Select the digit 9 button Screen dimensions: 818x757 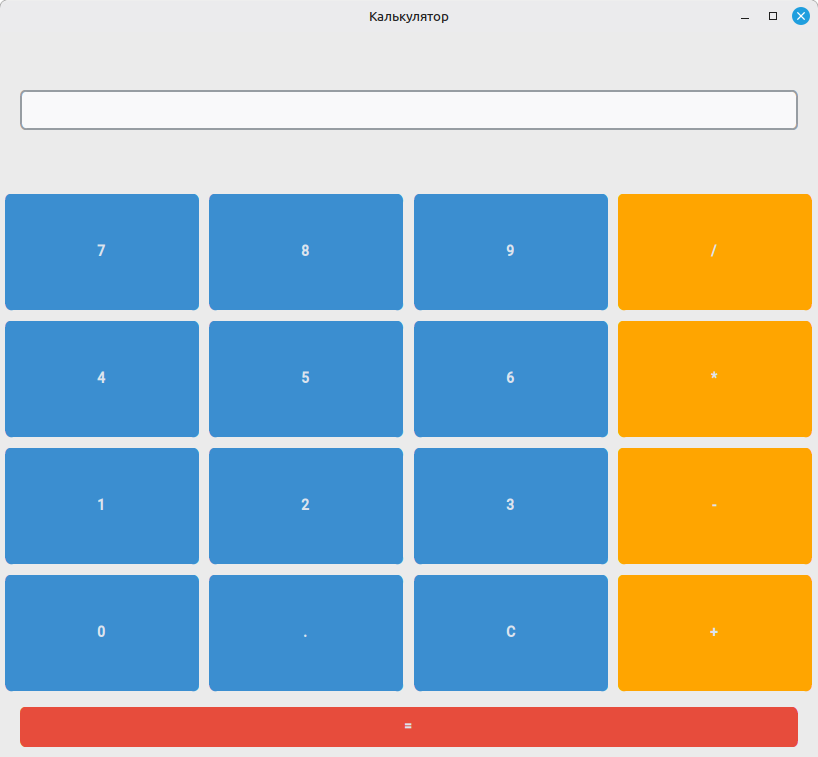pos(511,251)
